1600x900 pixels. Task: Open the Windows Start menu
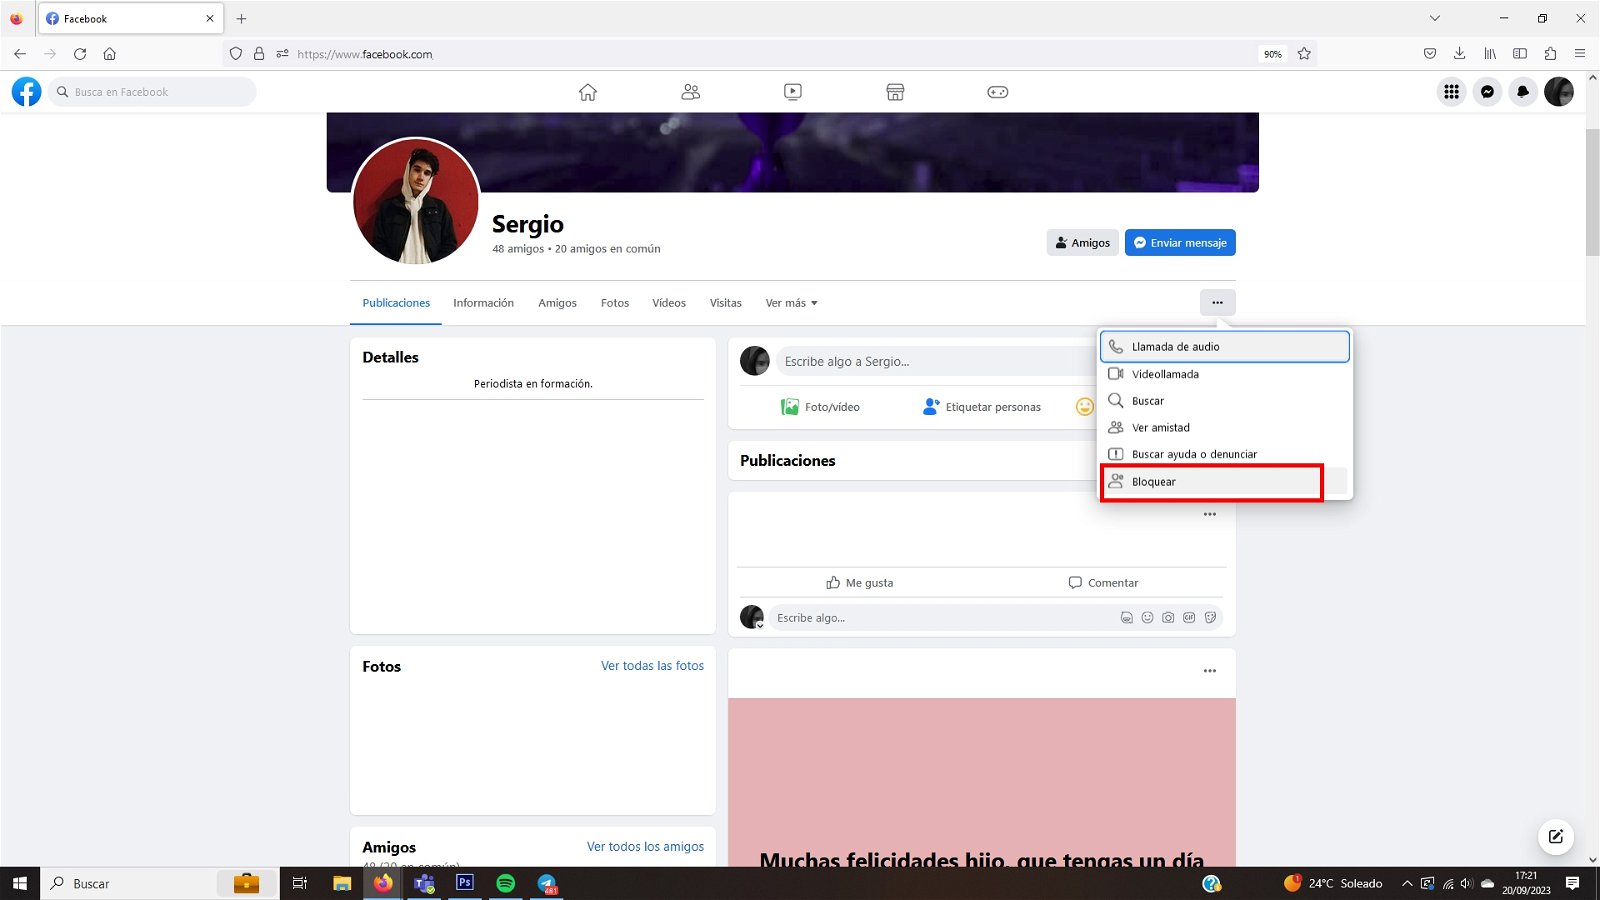point(19,883)
